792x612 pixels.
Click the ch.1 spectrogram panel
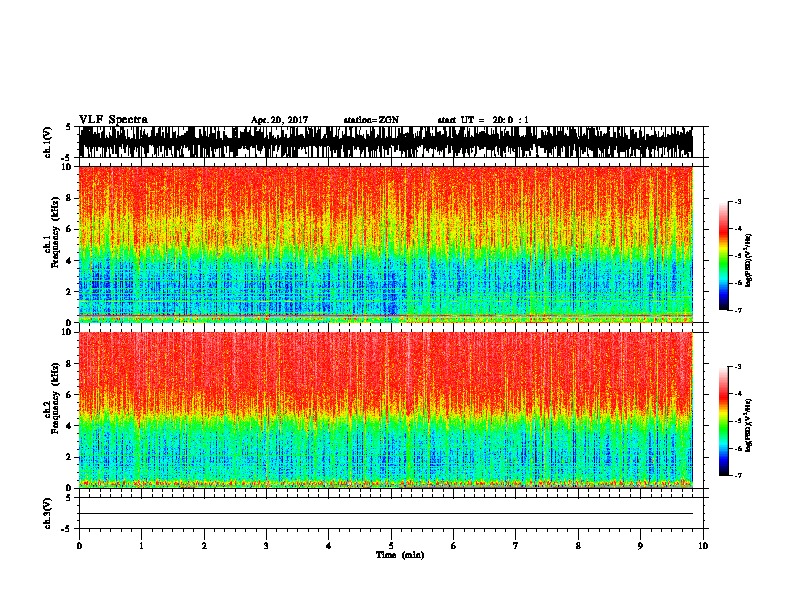(386, 244)
